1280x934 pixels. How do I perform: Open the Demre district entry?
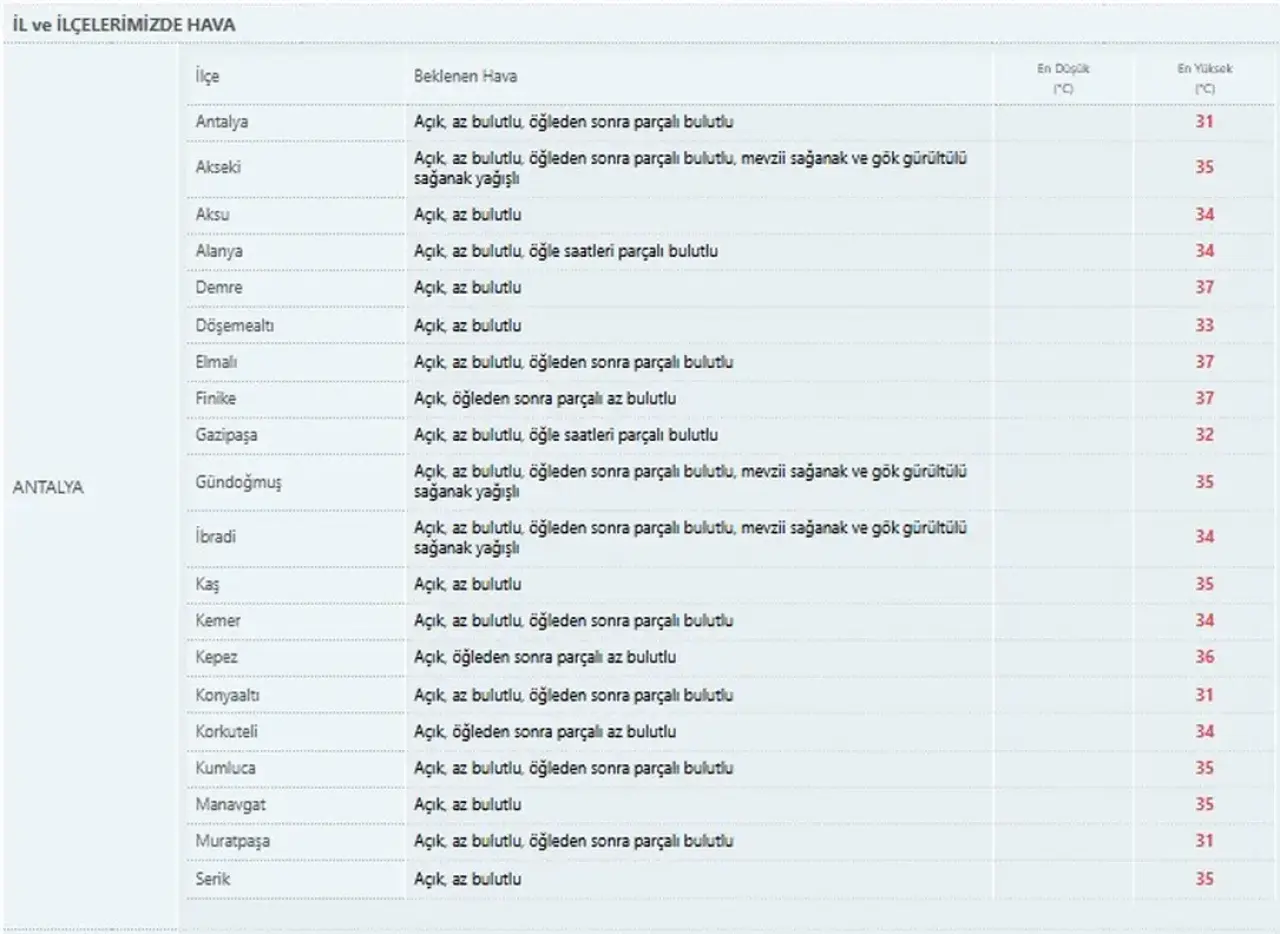pyautogui.click(x=219, y=288)
